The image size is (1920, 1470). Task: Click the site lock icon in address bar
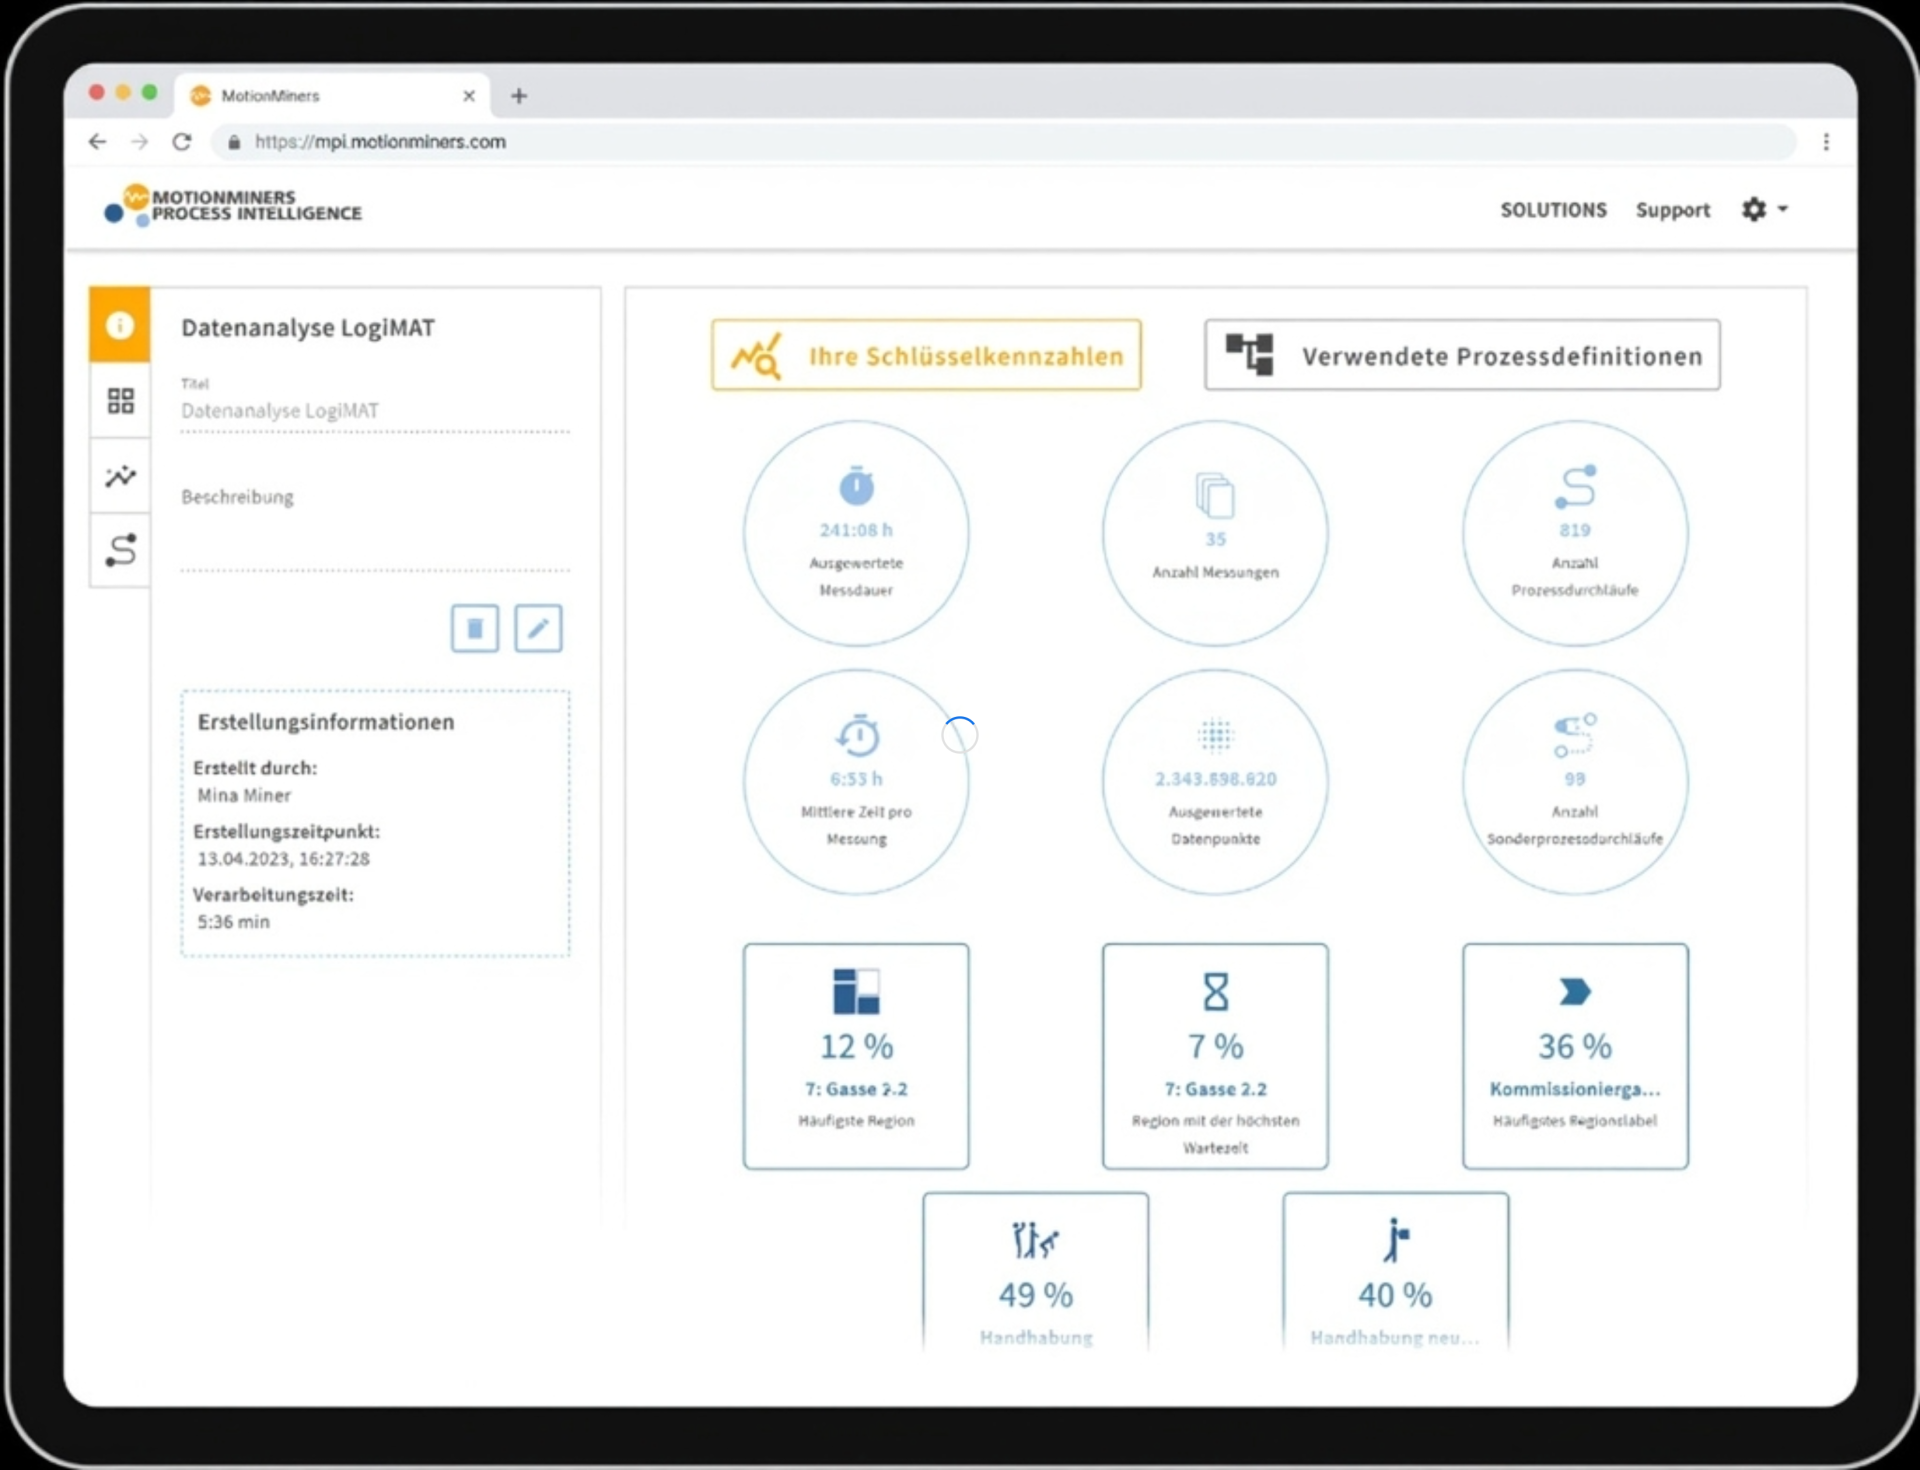234,142
